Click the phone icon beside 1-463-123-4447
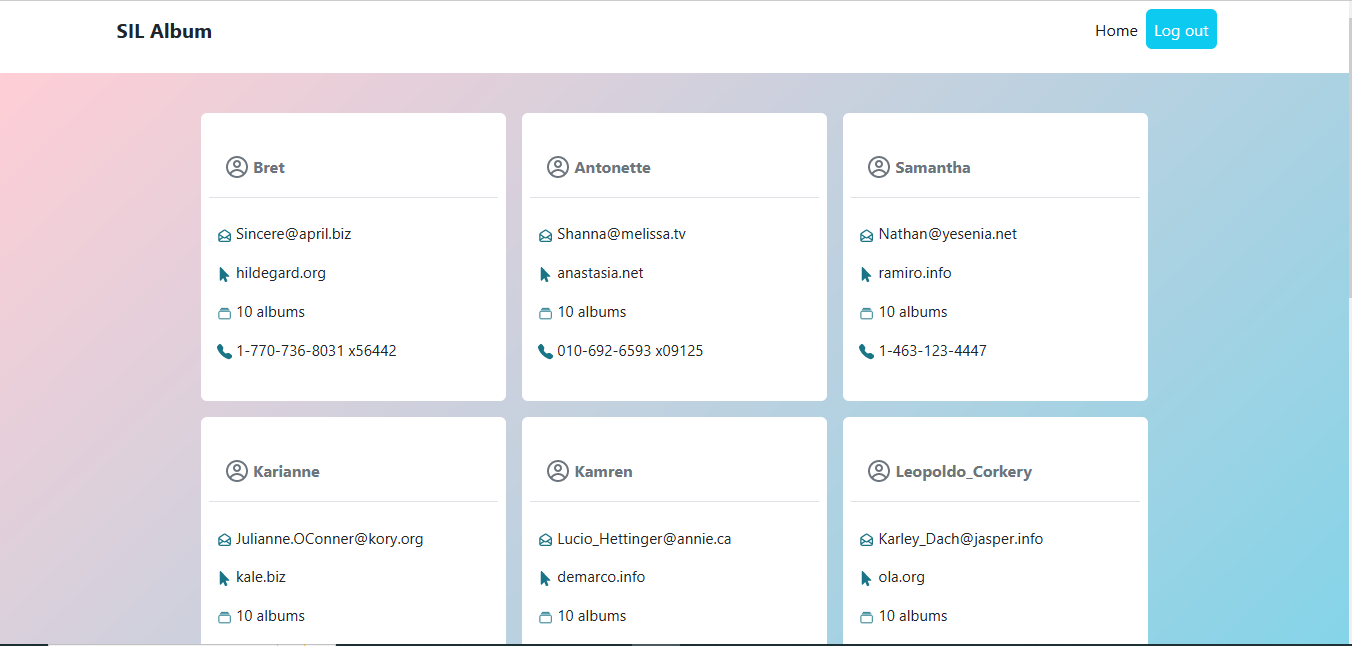Image resolution: width=1352 pixels, height=646 pixels. (866, 351)
